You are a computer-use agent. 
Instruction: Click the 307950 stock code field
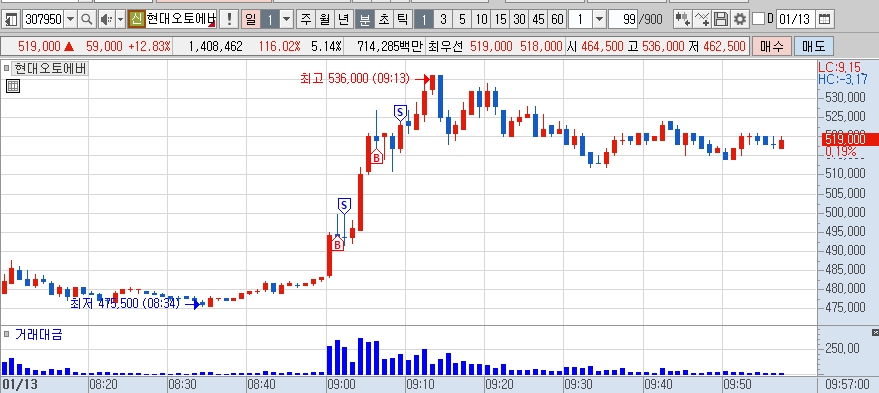[43, 20]
